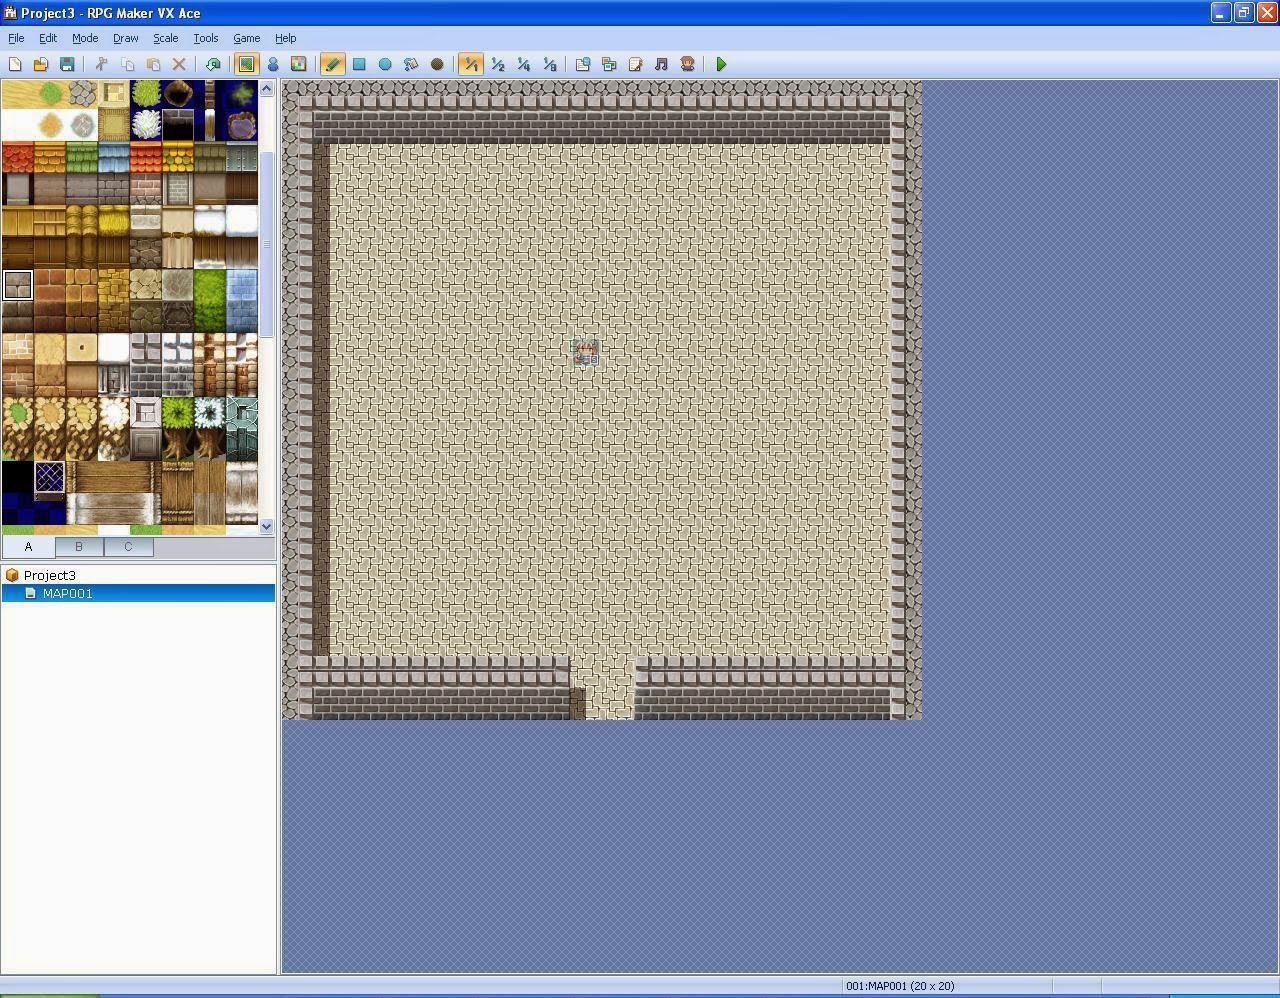Switch to tileset tab B
1280x998 pixels.
pyautogui.click(x=79, y=547)
